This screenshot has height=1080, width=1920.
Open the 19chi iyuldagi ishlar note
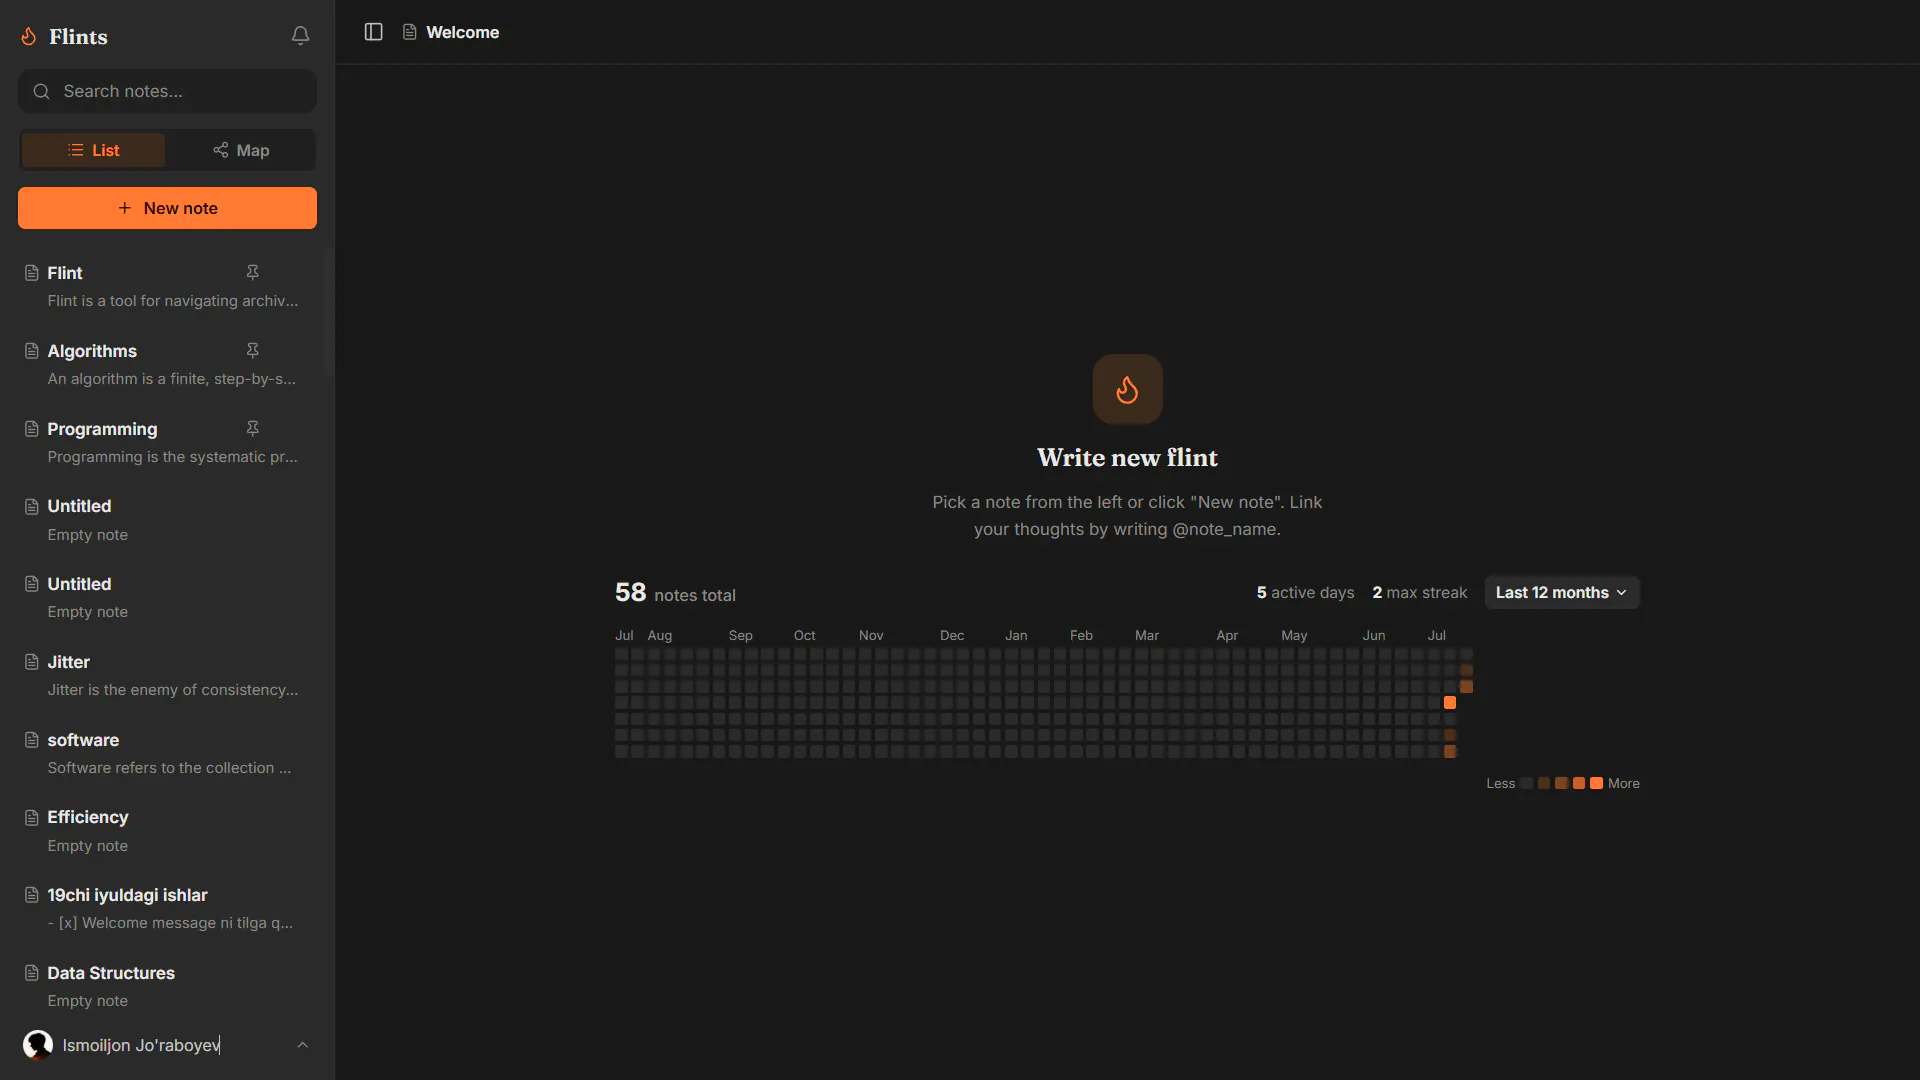pyautogui.click(x=167, y=908)
